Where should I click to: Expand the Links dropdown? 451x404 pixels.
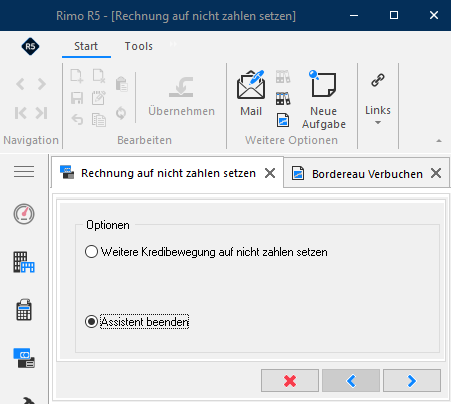[x=378, y=99]
